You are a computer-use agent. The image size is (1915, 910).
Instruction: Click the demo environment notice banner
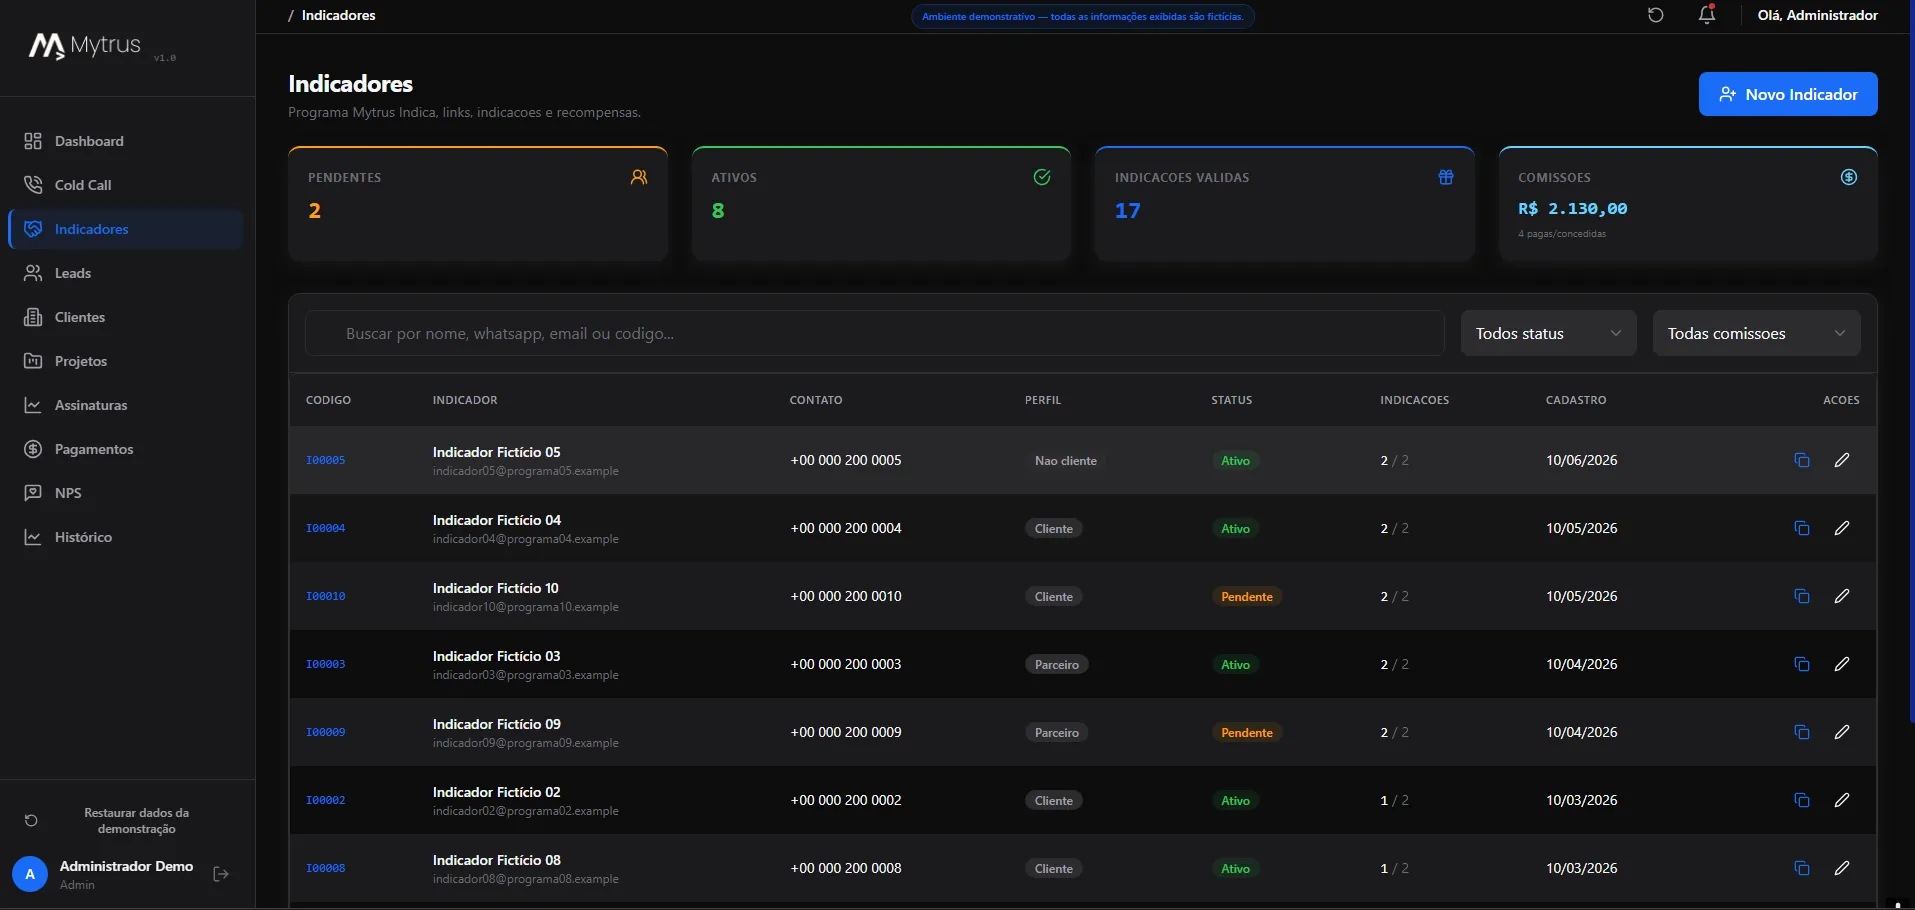coord(1082,16)
